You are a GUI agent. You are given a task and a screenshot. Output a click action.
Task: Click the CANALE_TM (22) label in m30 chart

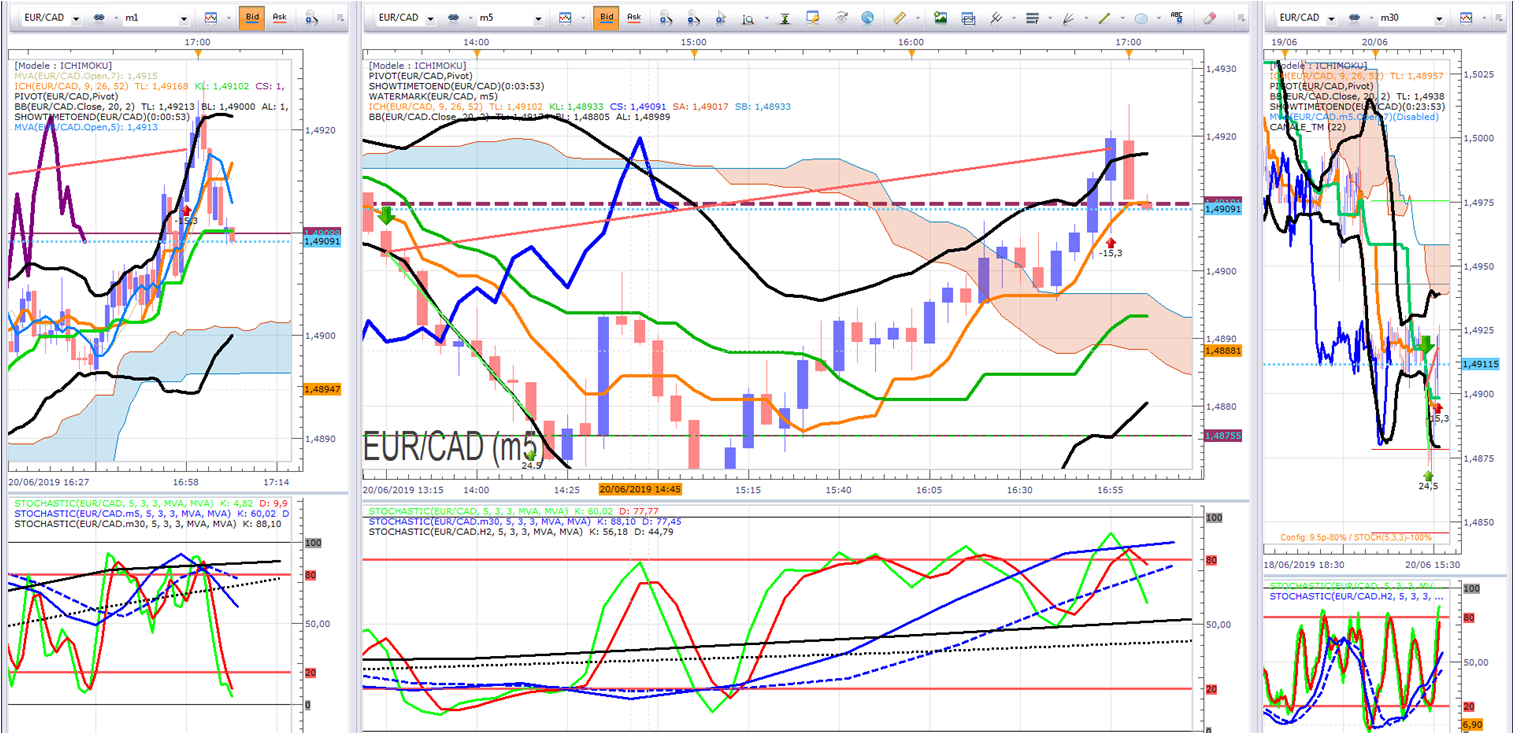[1307, 127]
